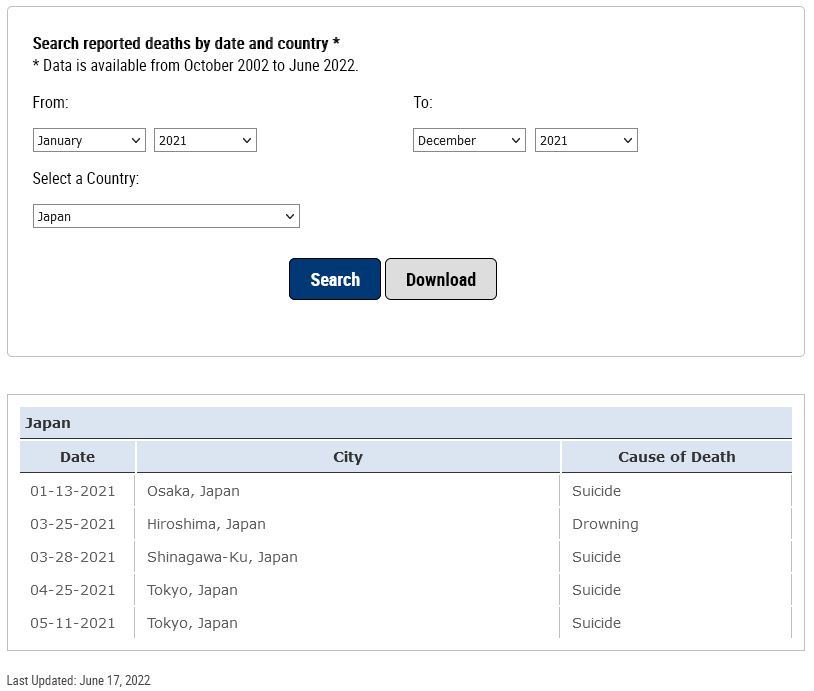Select the Osaka, Japan city cell
Viewport: 814px width, 691px height.
click(348, 491)
